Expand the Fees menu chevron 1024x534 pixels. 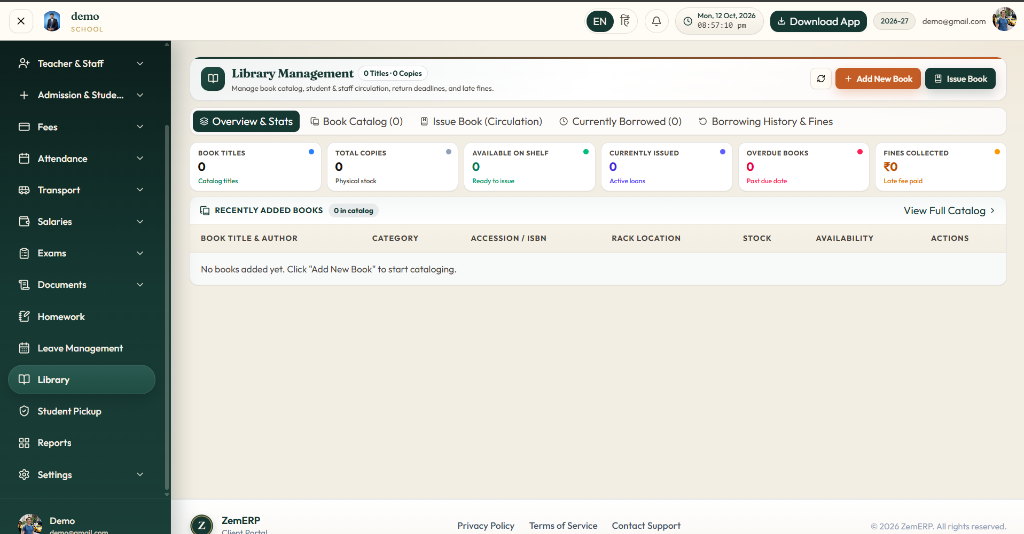140,127
